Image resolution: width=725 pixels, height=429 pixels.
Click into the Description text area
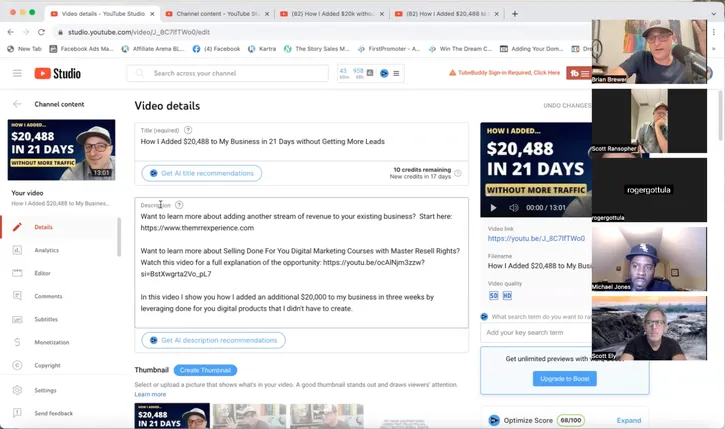301,263
